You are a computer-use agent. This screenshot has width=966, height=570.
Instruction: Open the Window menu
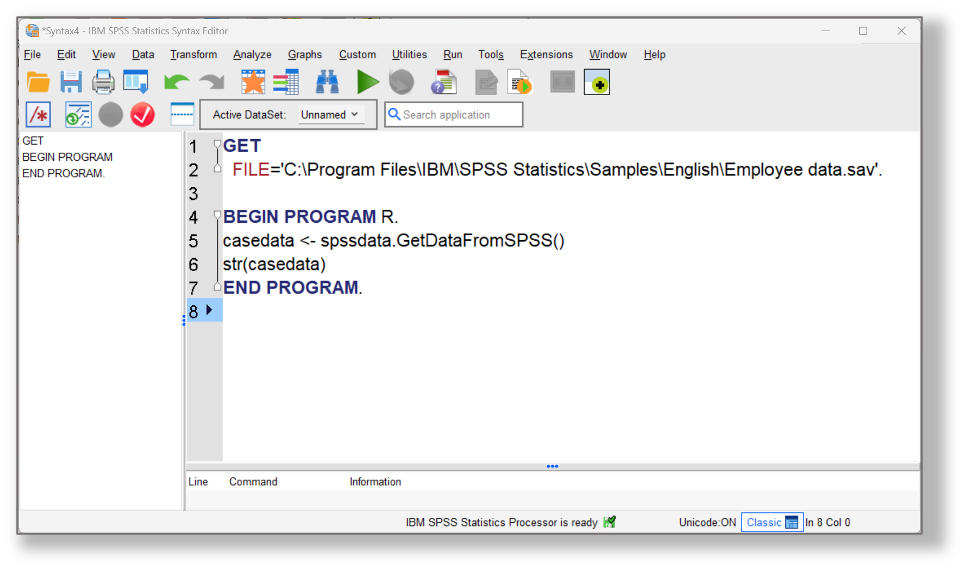[608, 54]
